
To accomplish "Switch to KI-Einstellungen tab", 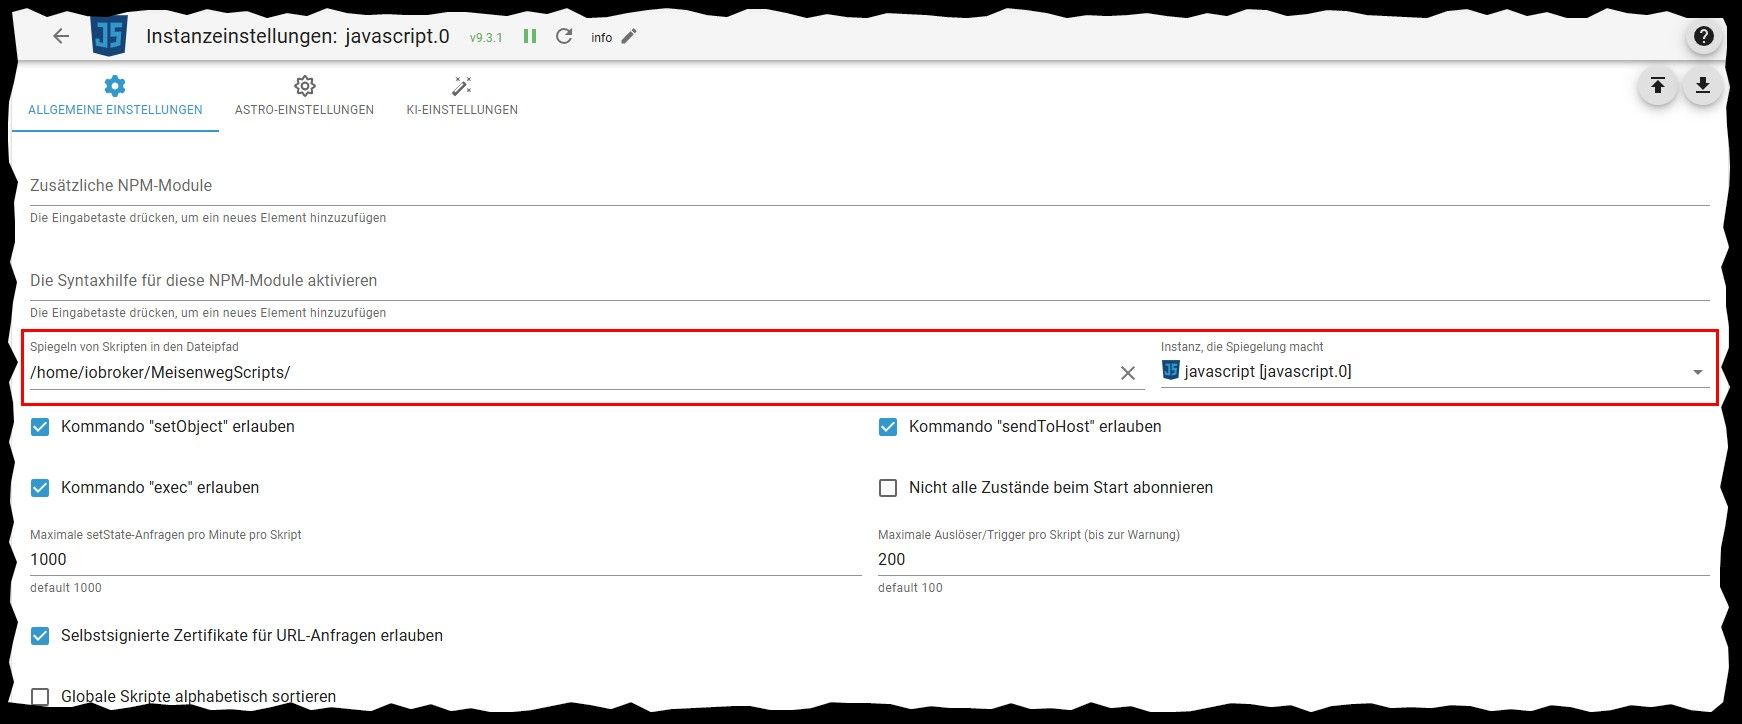I will coord(462,97).
